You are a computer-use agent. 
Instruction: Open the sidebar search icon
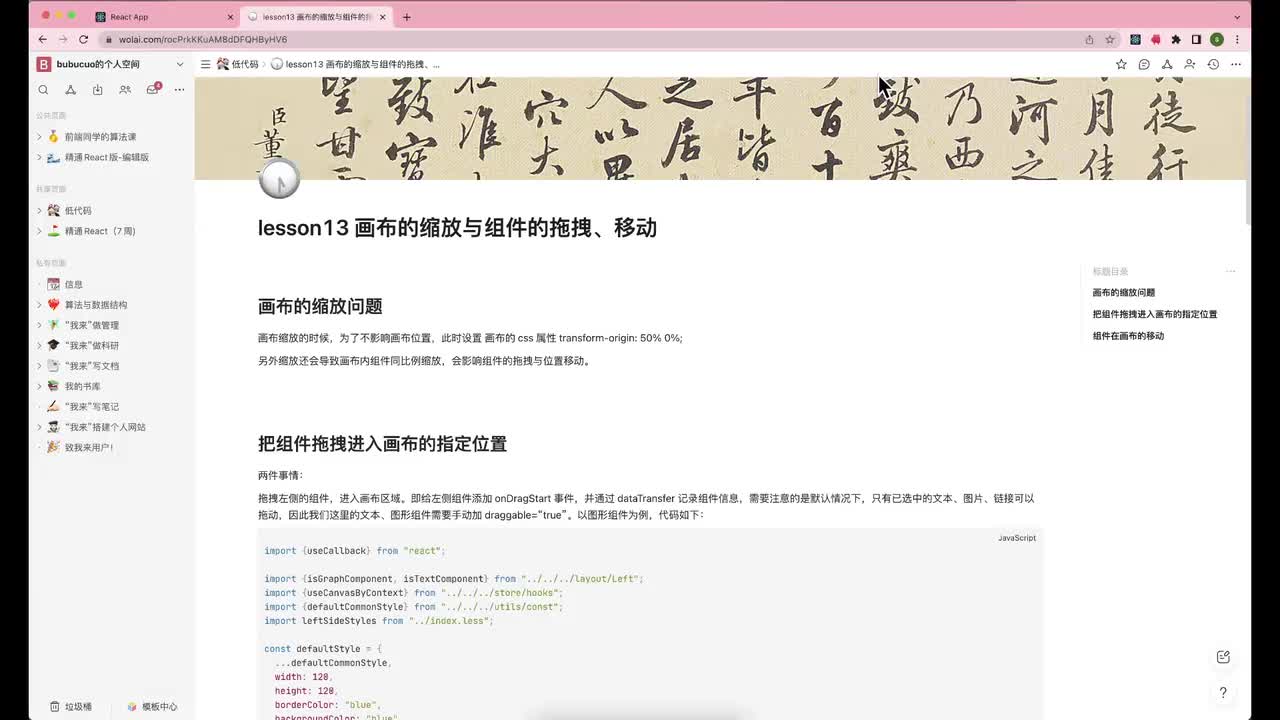click(x=43, y=90)
